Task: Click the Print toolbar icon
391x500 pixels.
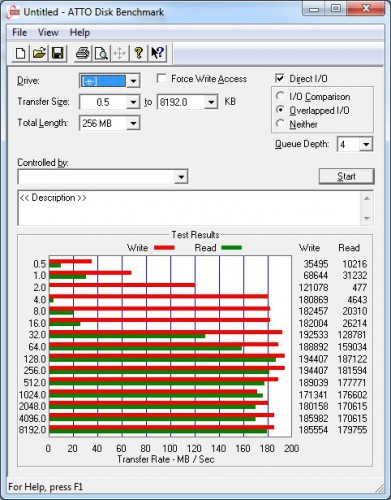Action: (83, 53)
